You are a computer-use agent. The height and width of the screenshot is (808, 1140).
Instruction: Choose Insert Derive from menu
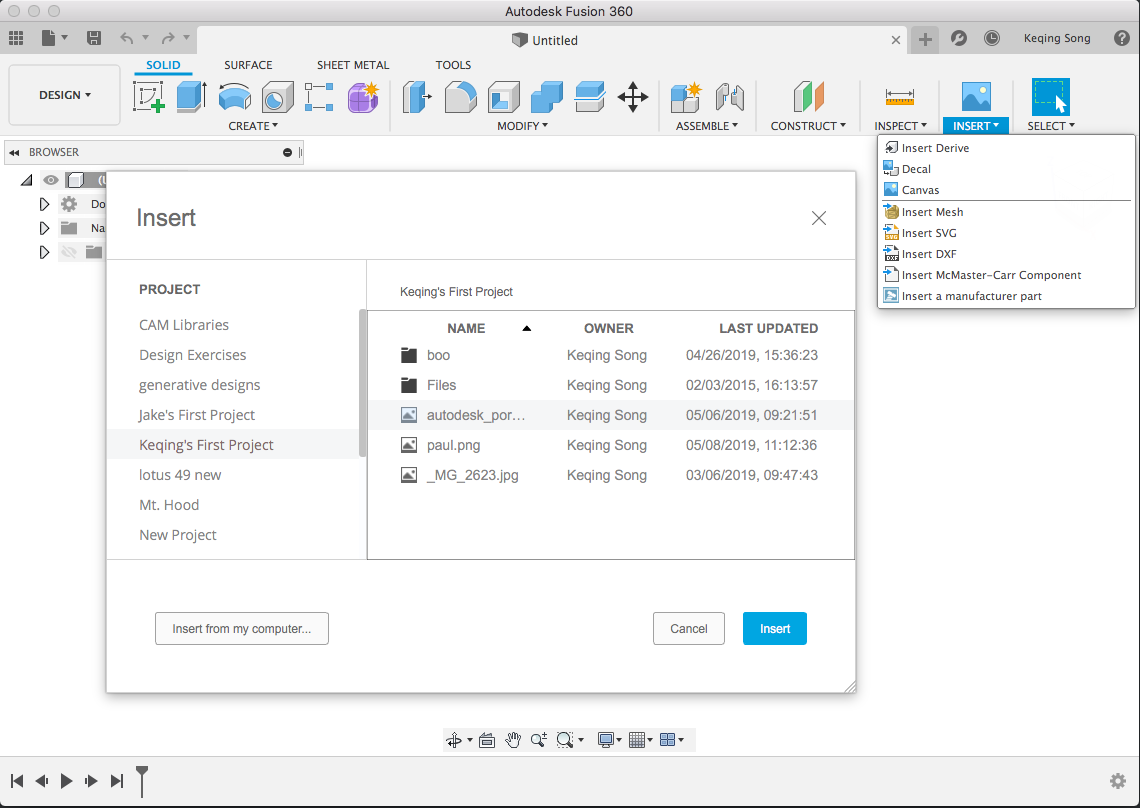pos(1006,148)
